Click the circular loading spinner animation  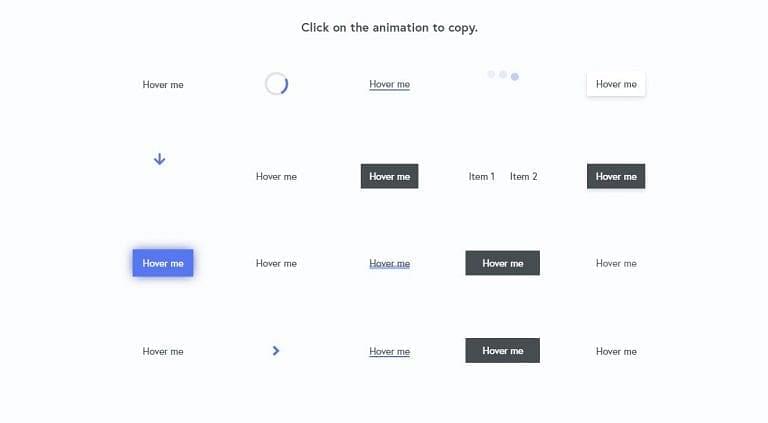(x=276, y=84)
